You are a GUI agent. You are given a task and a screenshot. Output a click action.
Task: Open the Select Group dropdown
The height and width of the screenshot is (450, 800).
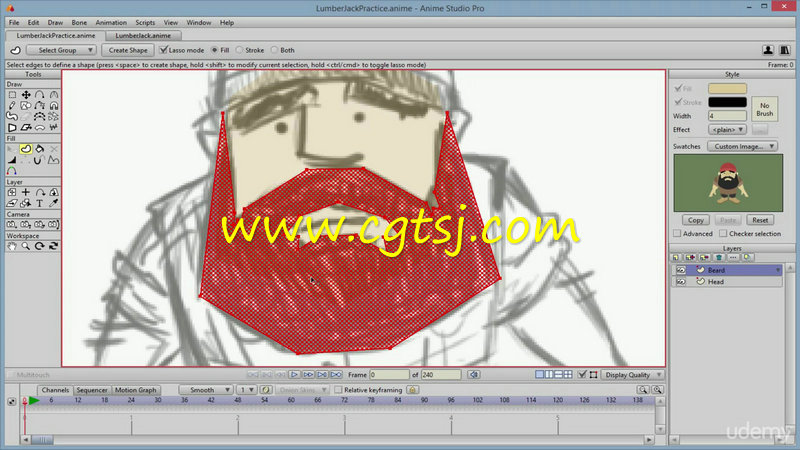point(61,50)
